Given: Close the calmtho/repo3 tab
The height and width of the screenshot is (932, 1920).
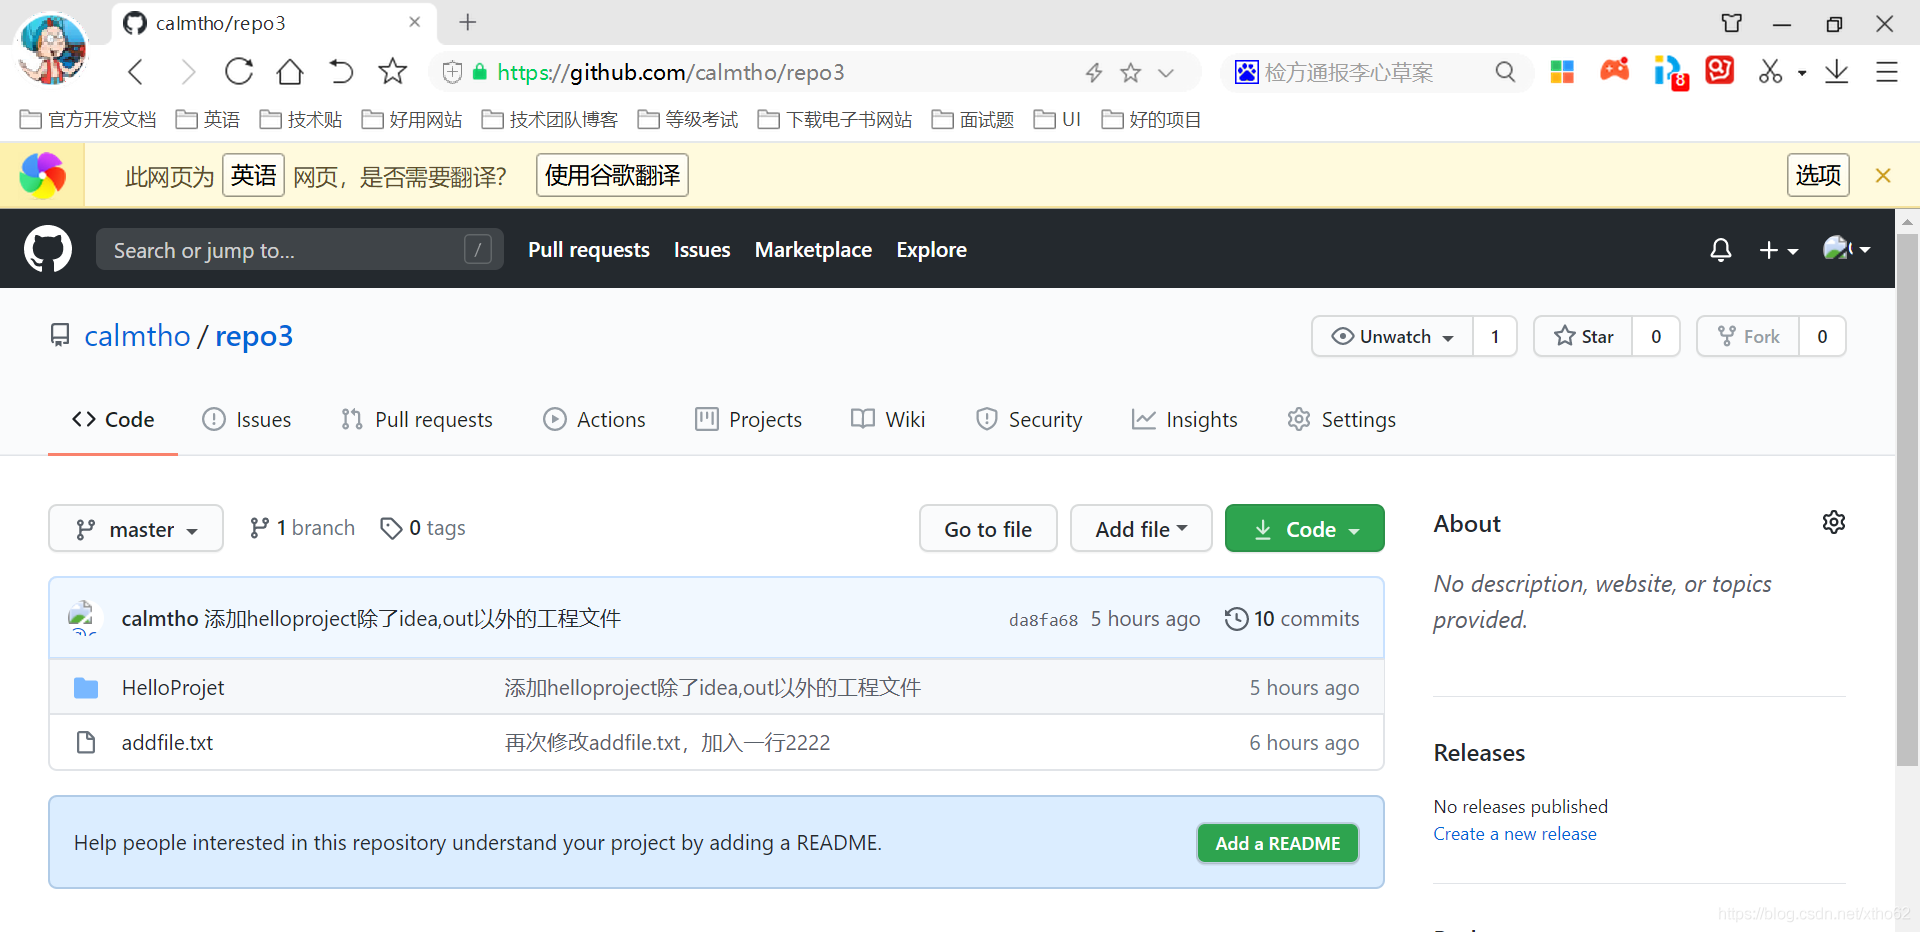Looking at the screenshot, I should click(415, 22).
